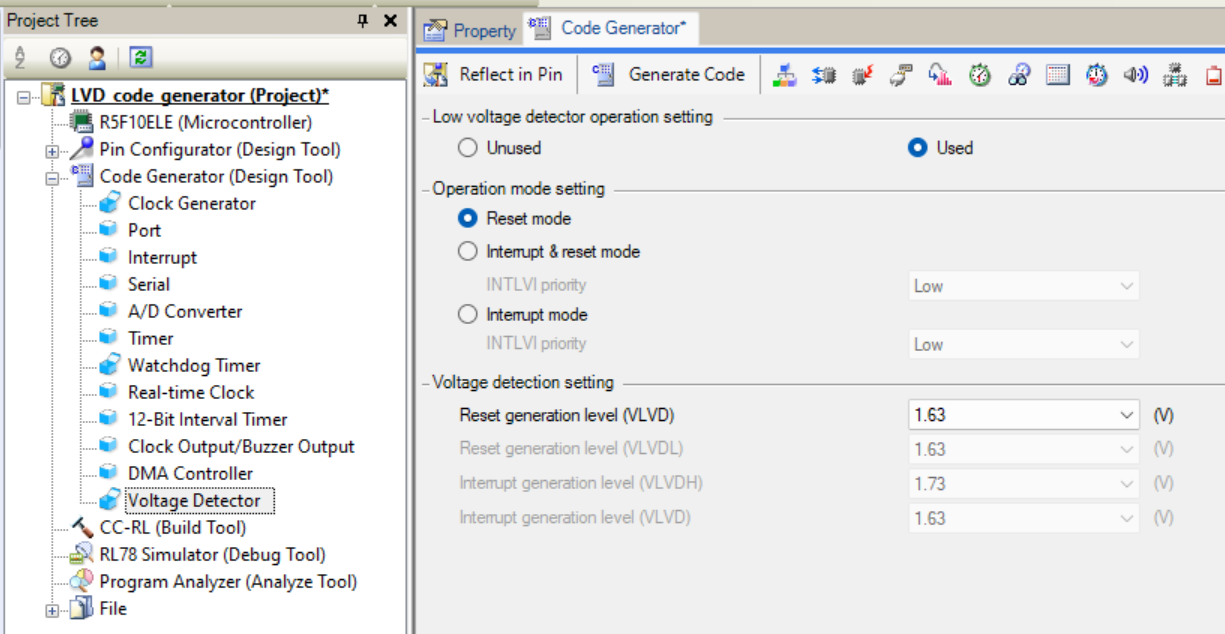Switch to the Property tab
The height and width of the screenshot is (634, 1225).
coord(470,30)
